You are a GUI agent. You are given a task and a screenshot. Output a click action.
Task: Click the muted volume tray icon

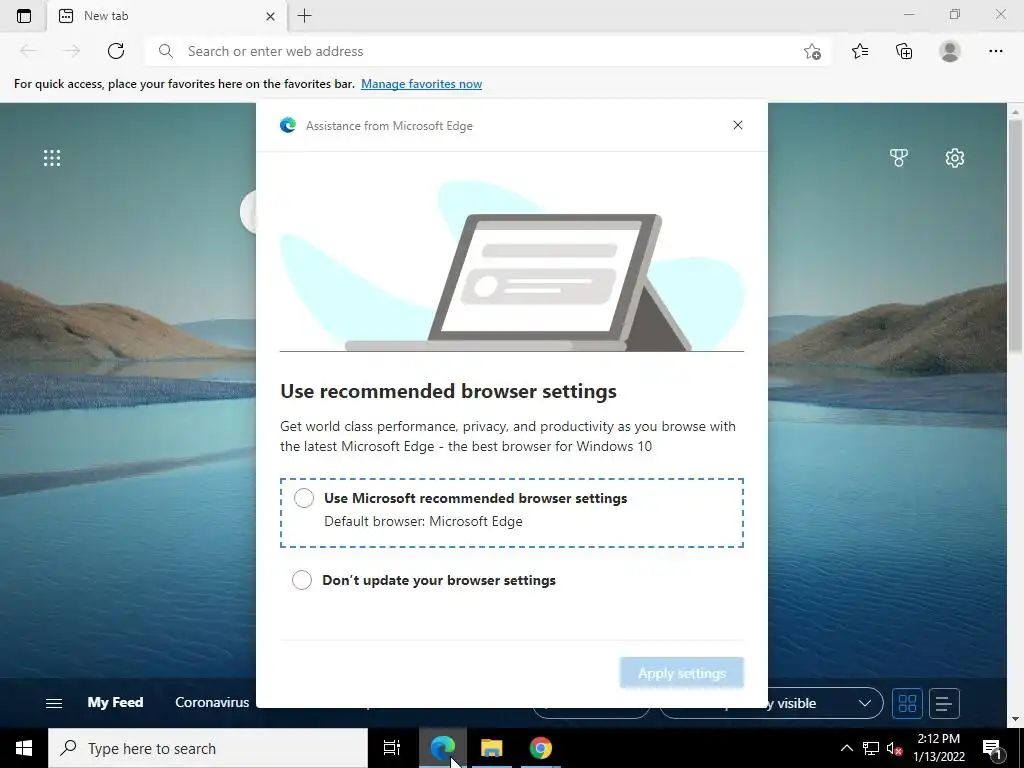(895, 748)
